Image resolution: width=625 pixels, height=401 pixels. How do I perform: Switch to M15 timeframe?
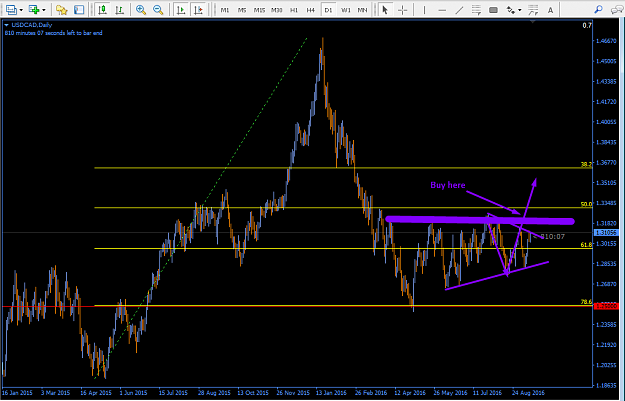pos(259,10)
